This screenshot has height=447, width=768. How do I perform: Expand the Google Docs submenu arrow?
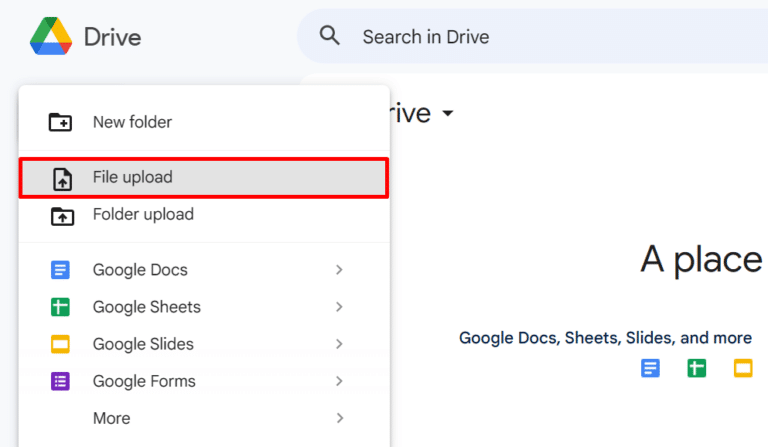[x=339, y=270]
